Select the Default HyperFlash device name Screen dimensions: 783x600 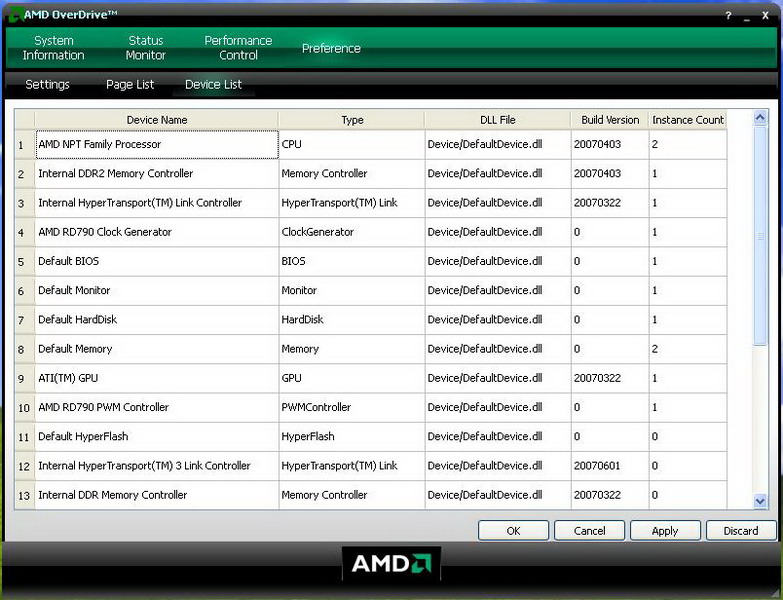157,437
